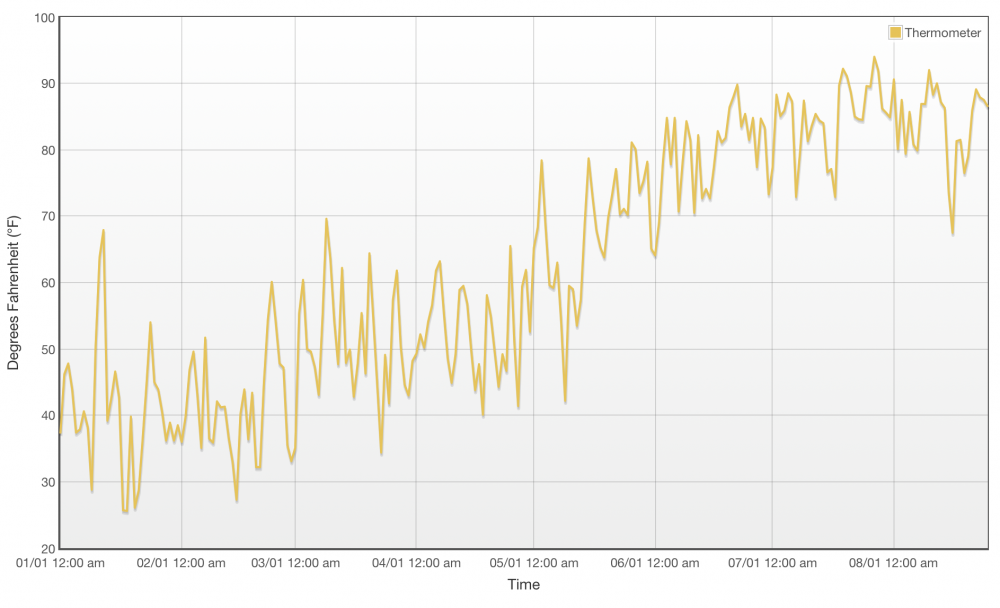Click the Thermometer legend color swatch
Screen dimensions: 1000x608
(x=895, y=33)
